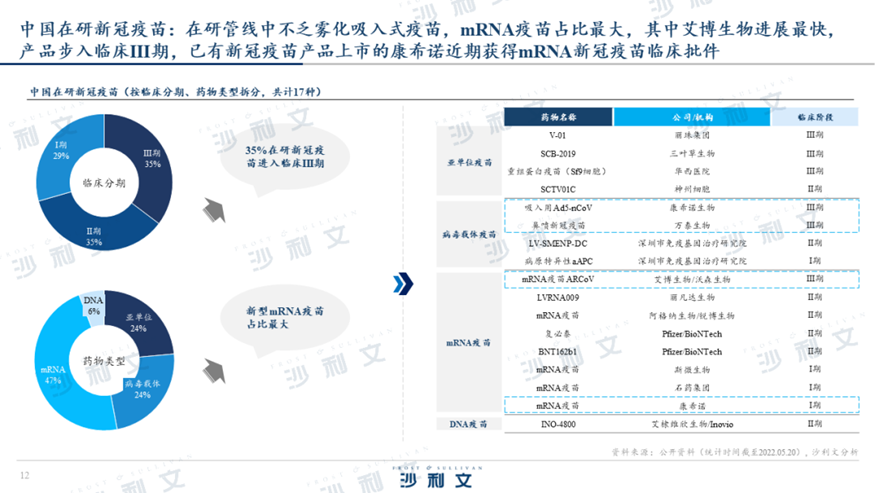Screen dimensions: 875x493
Task: Click the 临床分期 donut center label
Action: pyautogui.click(x=104, y=183)
